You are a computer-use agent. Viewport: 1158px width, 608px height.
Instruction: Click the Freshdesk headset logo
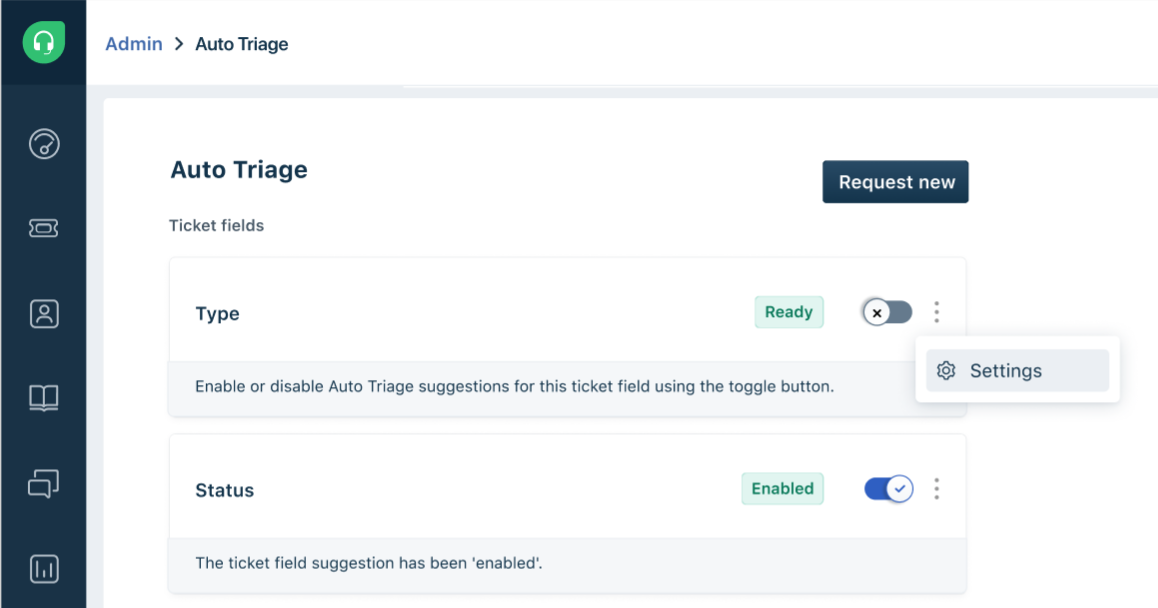pos(43,43)
